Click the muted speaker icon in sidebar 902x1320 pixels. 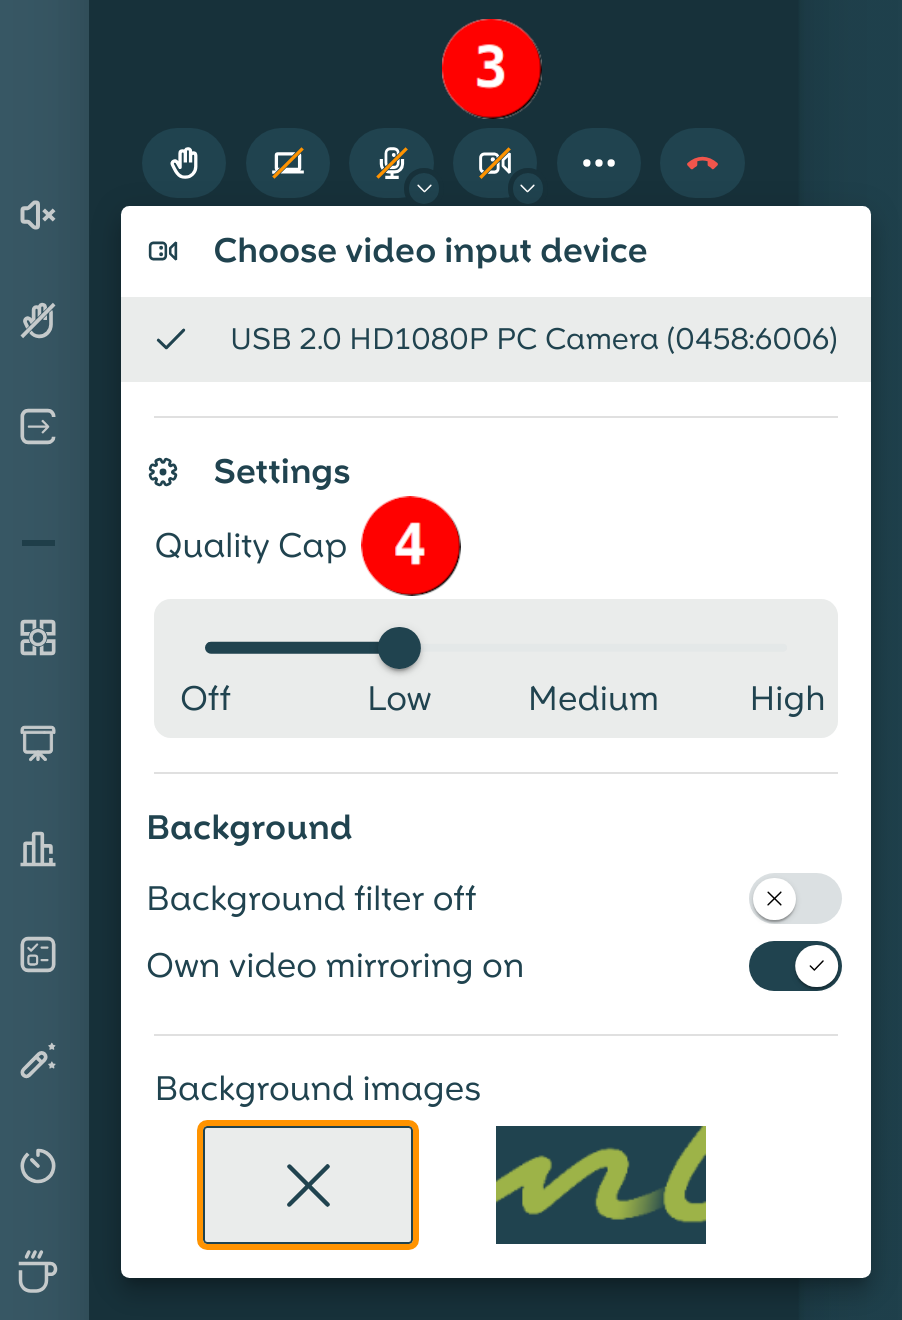tap(38, 215)
